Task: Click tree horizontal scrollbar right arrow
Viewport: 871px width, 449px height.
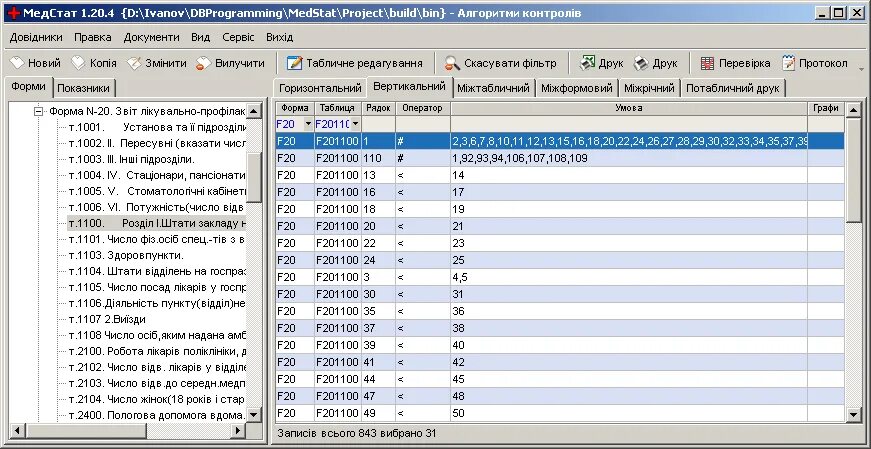Action: pos(238,430)
